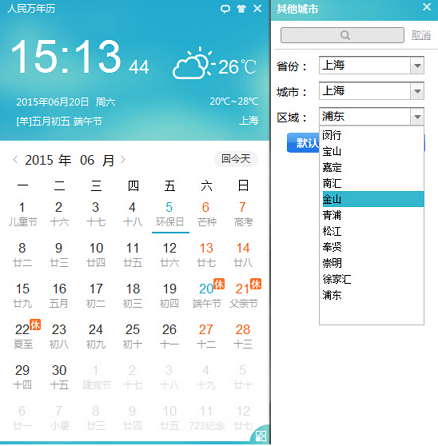Image resolution: width=438 pixels, height=446 pixels.
Task: Close the 其他城市 panel
Action: tap(427, 7)
